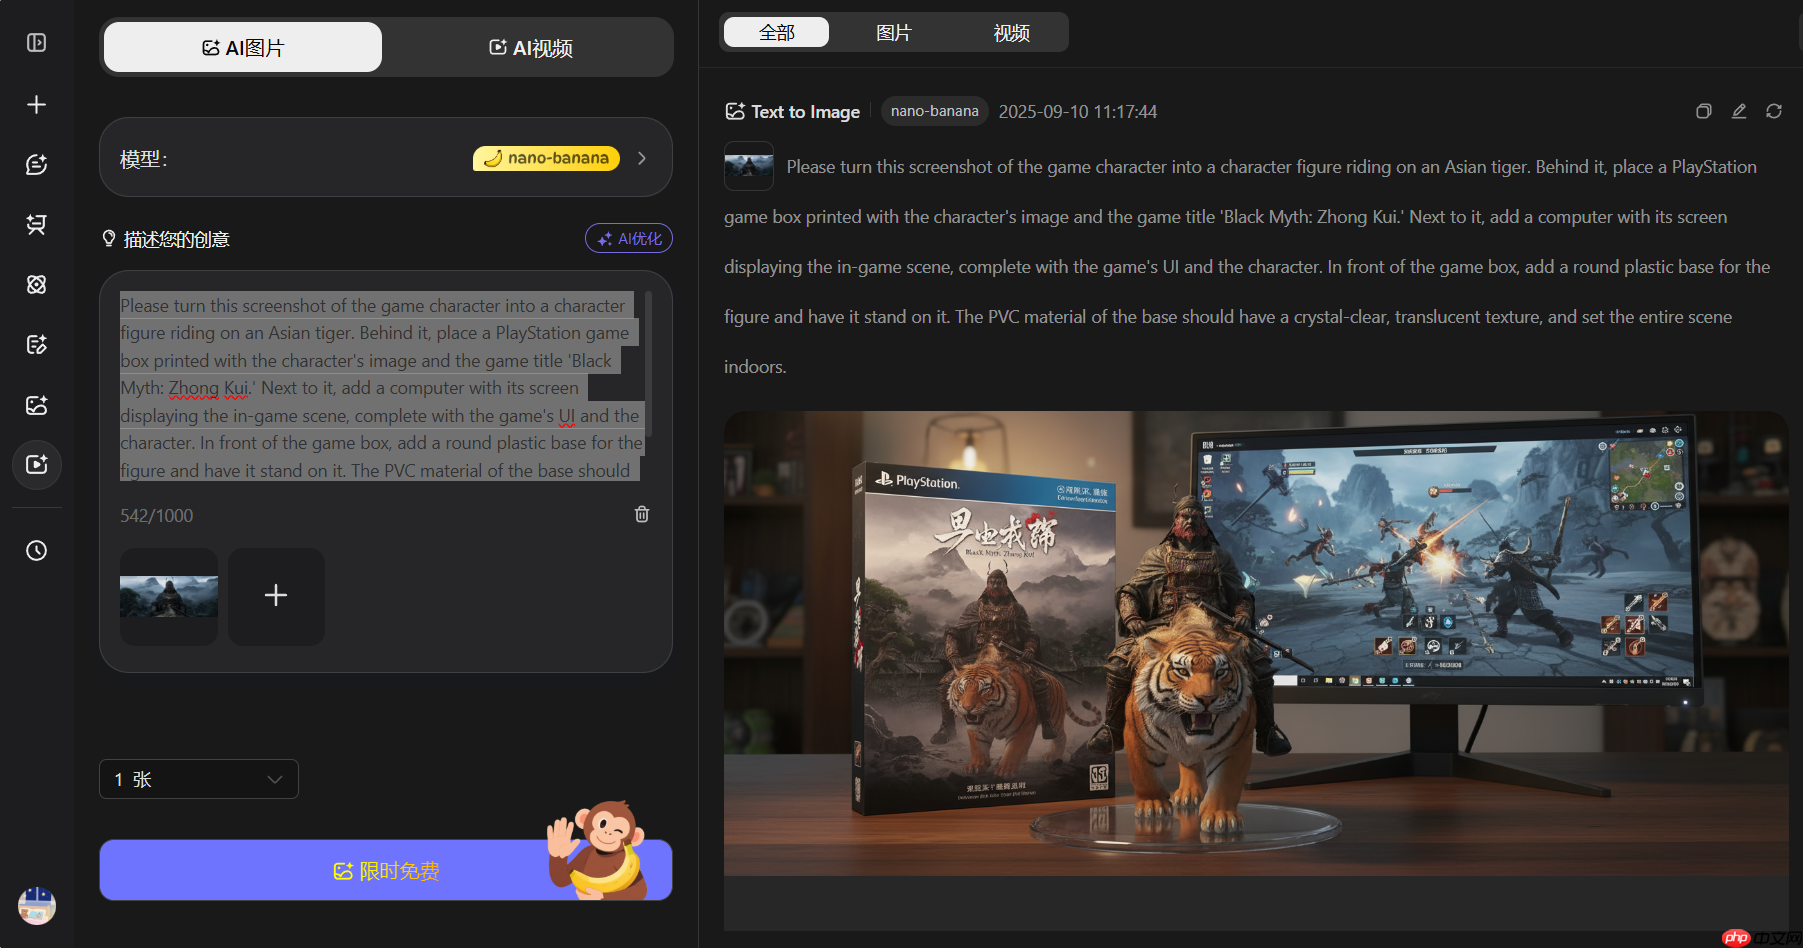
Task: Open the history clock icon
Action: point(36,551)
